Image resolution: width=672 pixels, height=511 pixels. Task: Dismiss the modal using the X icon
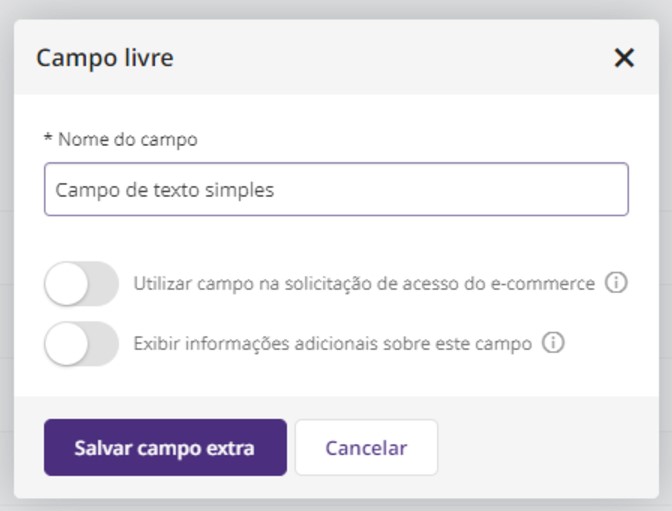(624, 58)
